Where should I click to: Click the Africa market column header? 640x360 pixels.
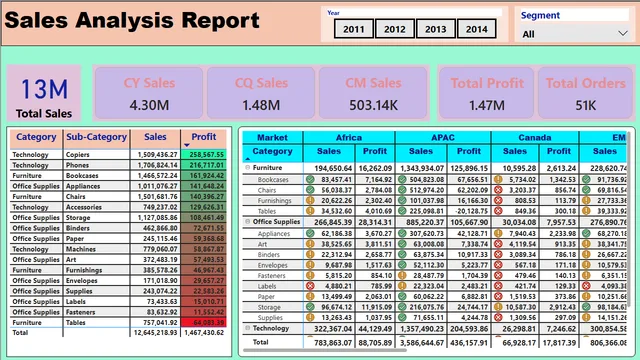(349, 138)
